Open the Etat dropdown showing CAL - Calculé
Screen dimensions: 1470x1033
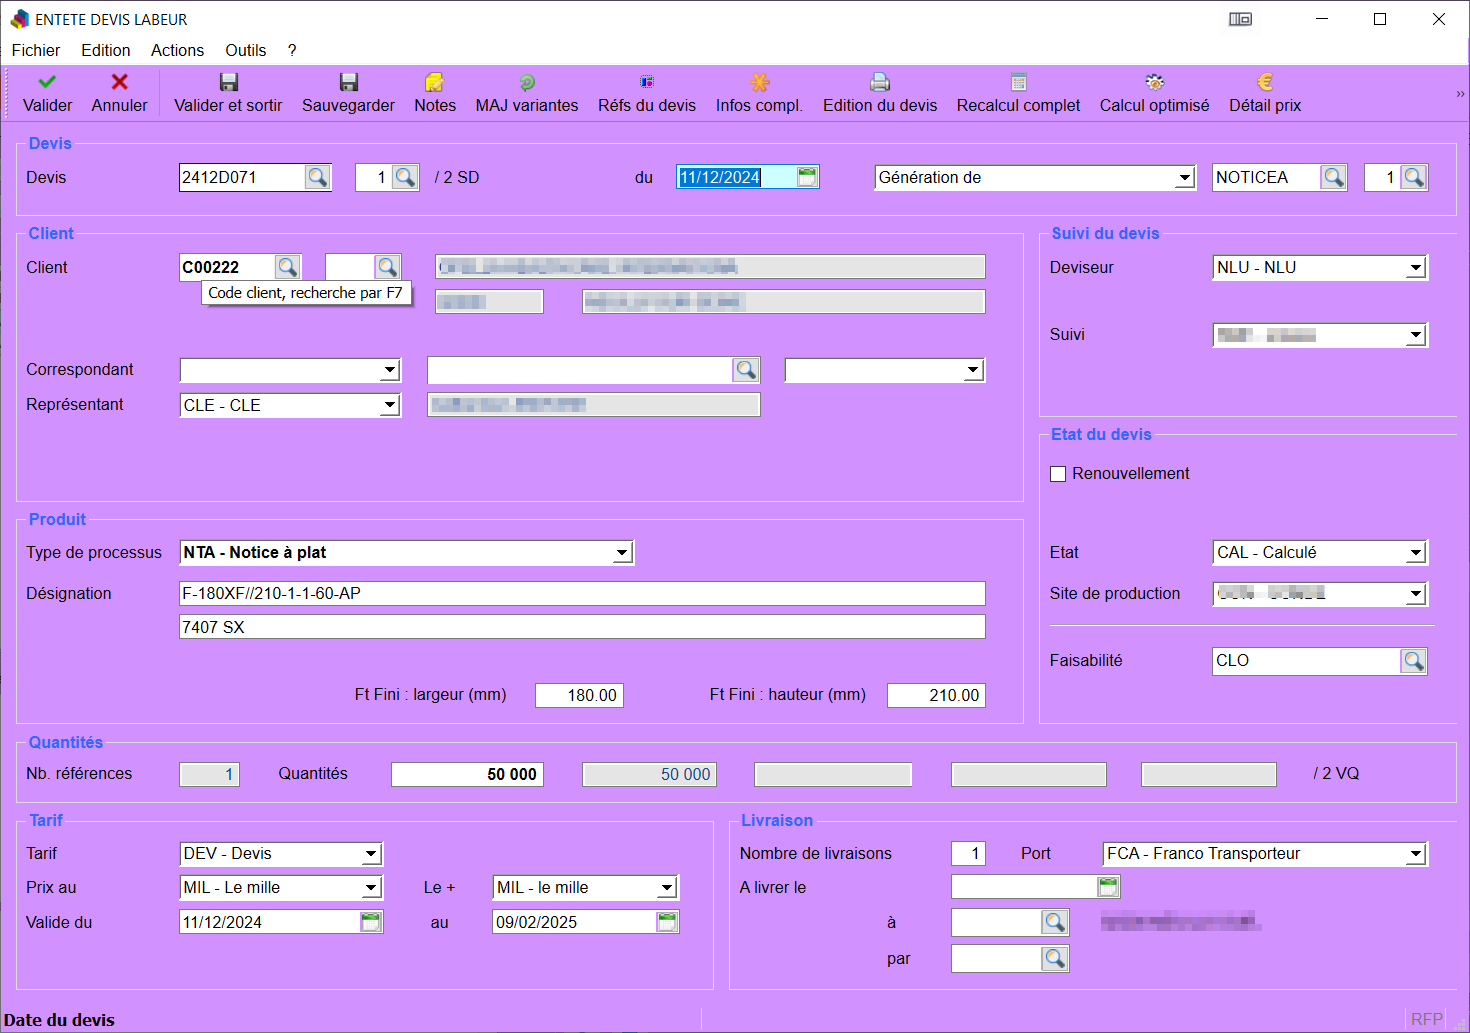[1415, 553]
